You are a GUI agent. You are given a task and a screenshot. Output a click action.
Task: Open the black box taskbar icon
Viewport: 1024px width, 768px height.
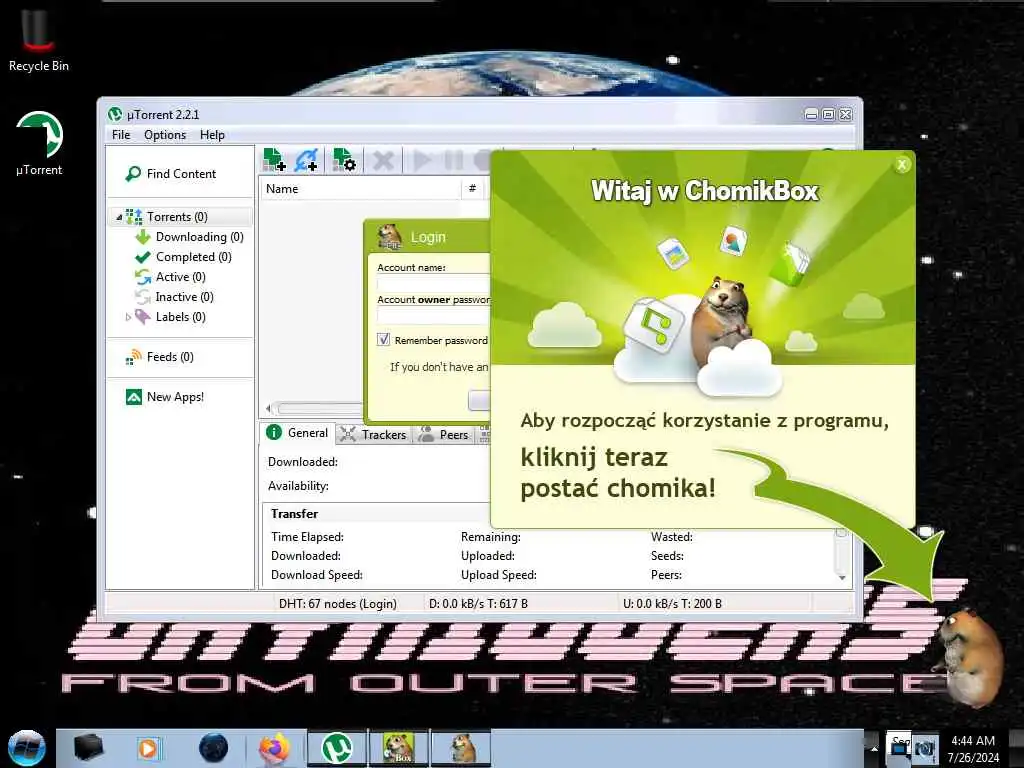[x=89, y=748]
